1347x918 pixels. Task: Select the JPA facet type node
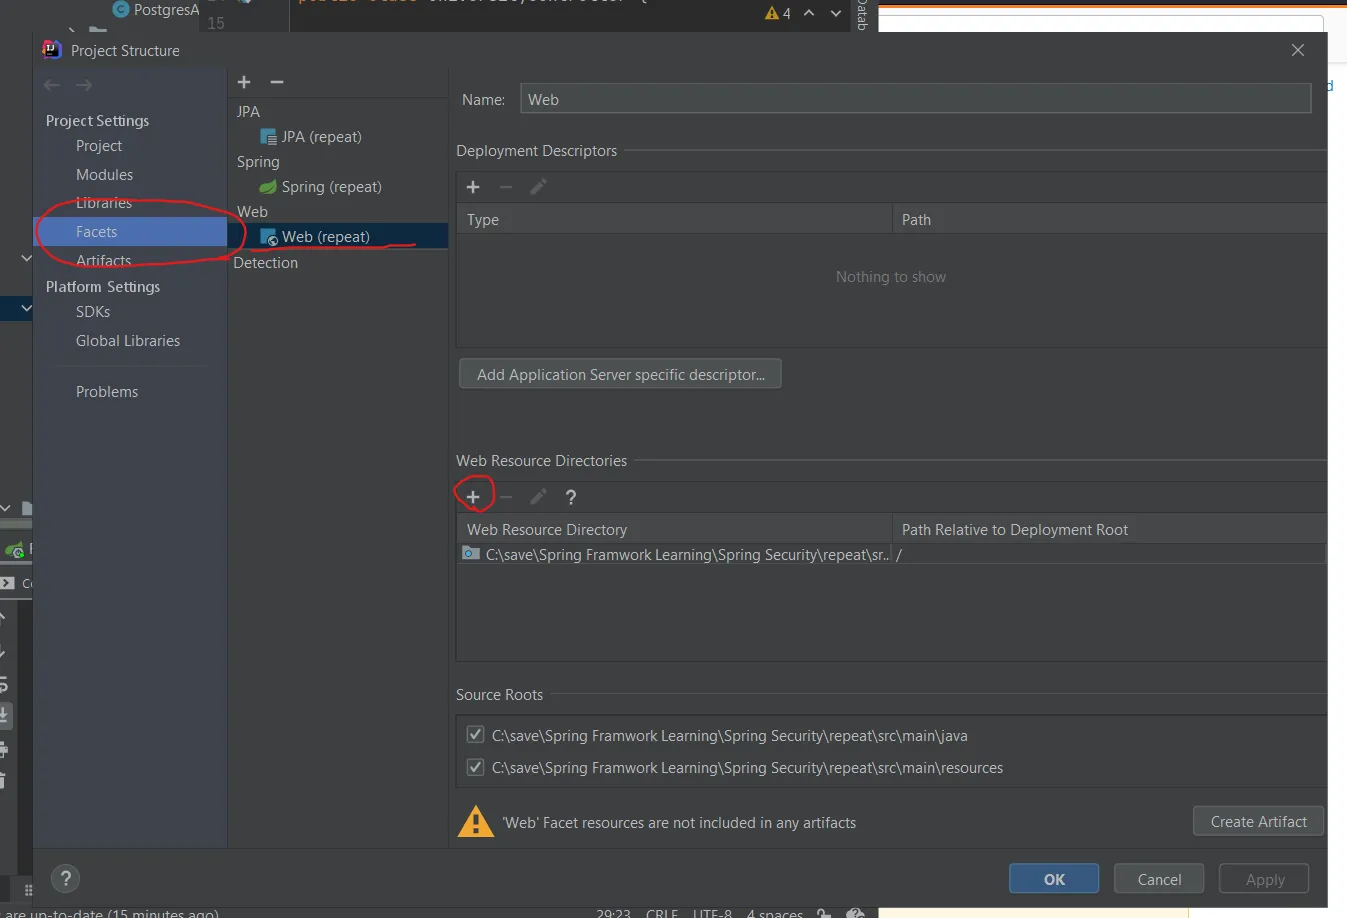[x=248, y=112]
